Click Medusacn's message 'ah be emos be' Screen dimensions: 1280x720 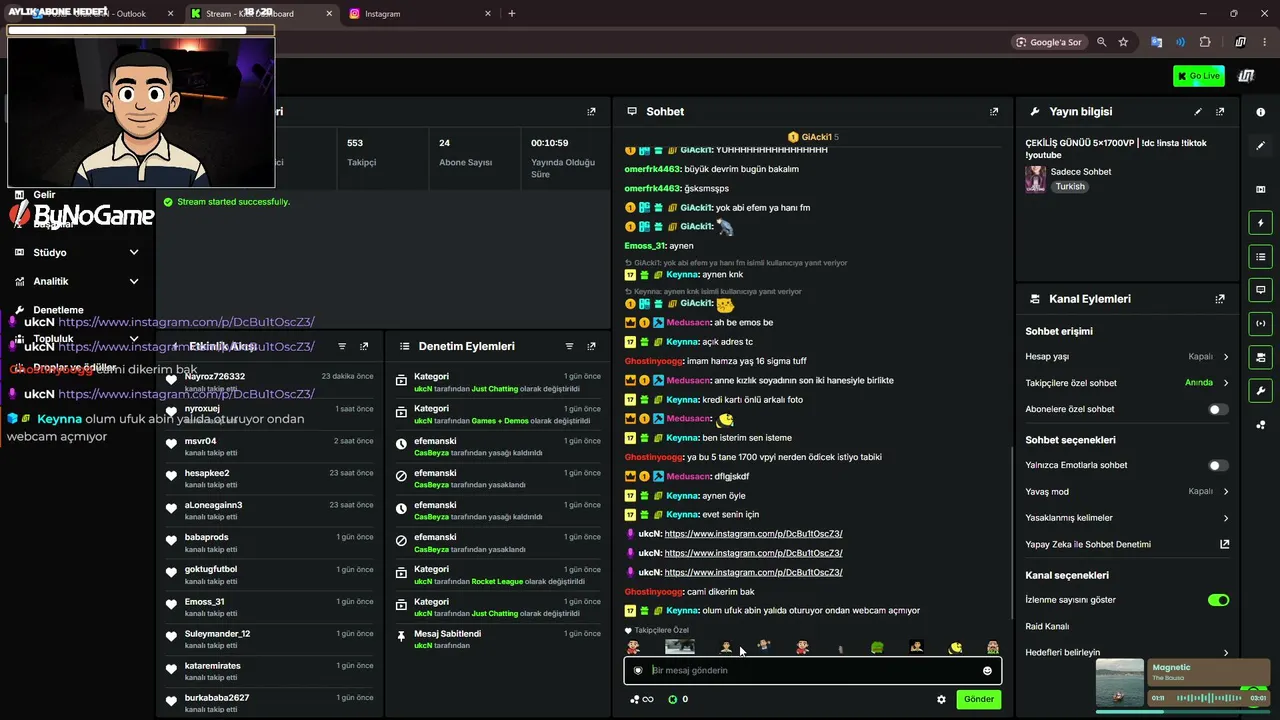[x=742, y=323]
